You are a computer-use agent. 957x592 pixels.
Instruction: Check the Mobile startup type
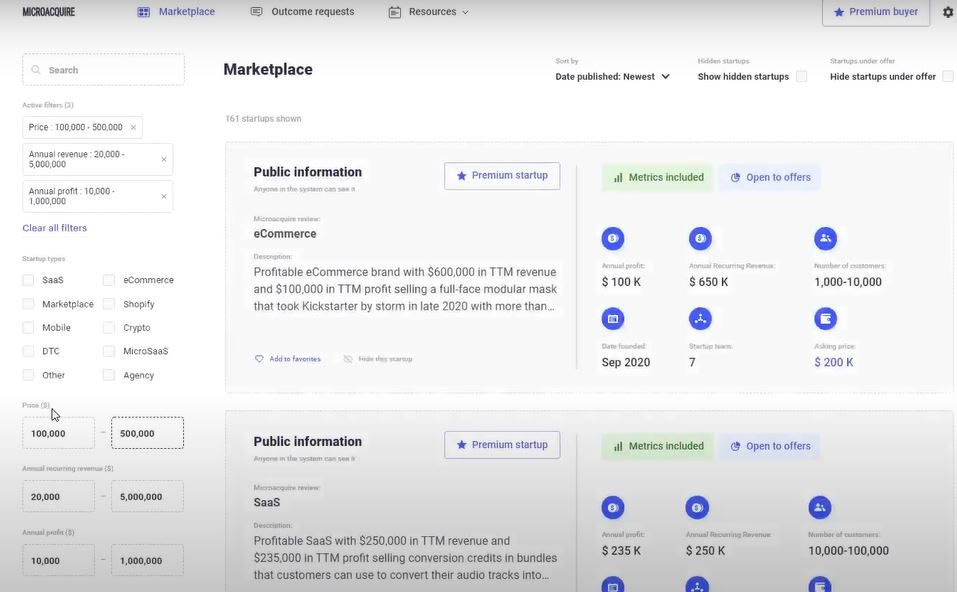pos(28,328)
